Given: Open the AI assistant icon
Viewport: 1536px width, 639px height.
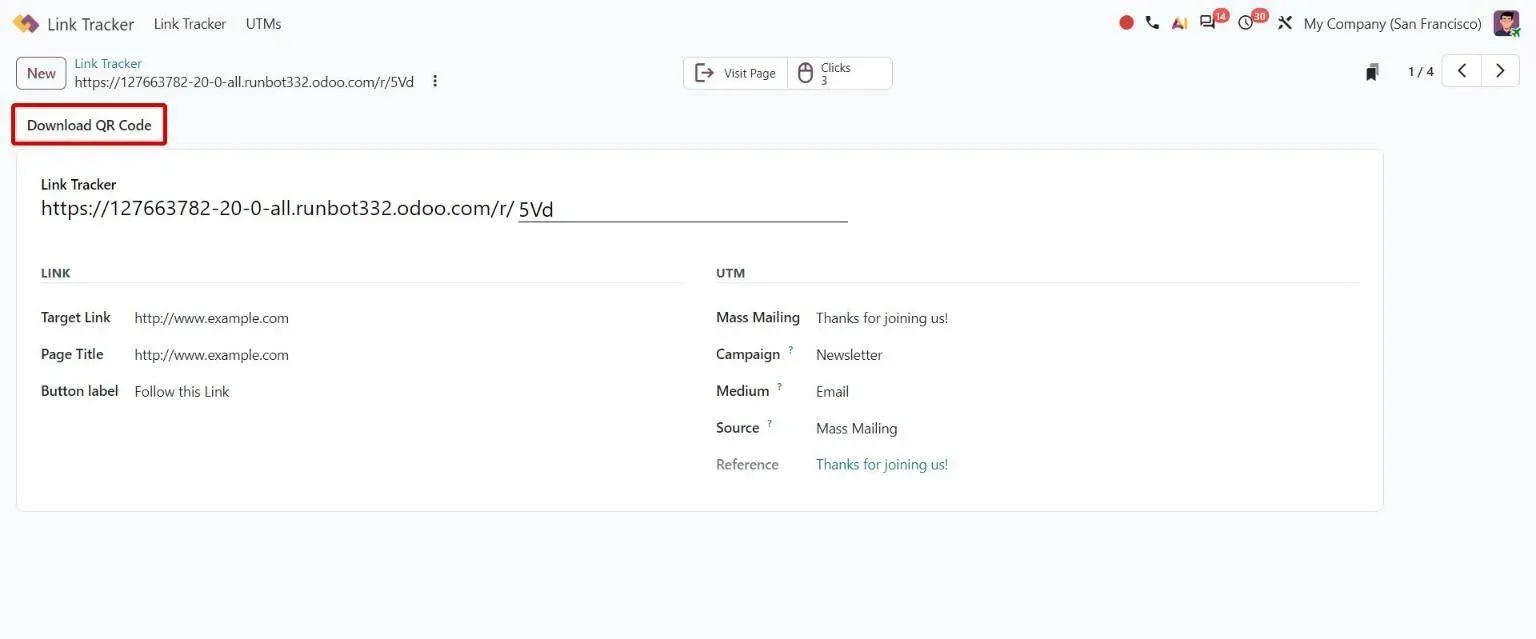Looking at the screenshot, I should point(1179,23).
